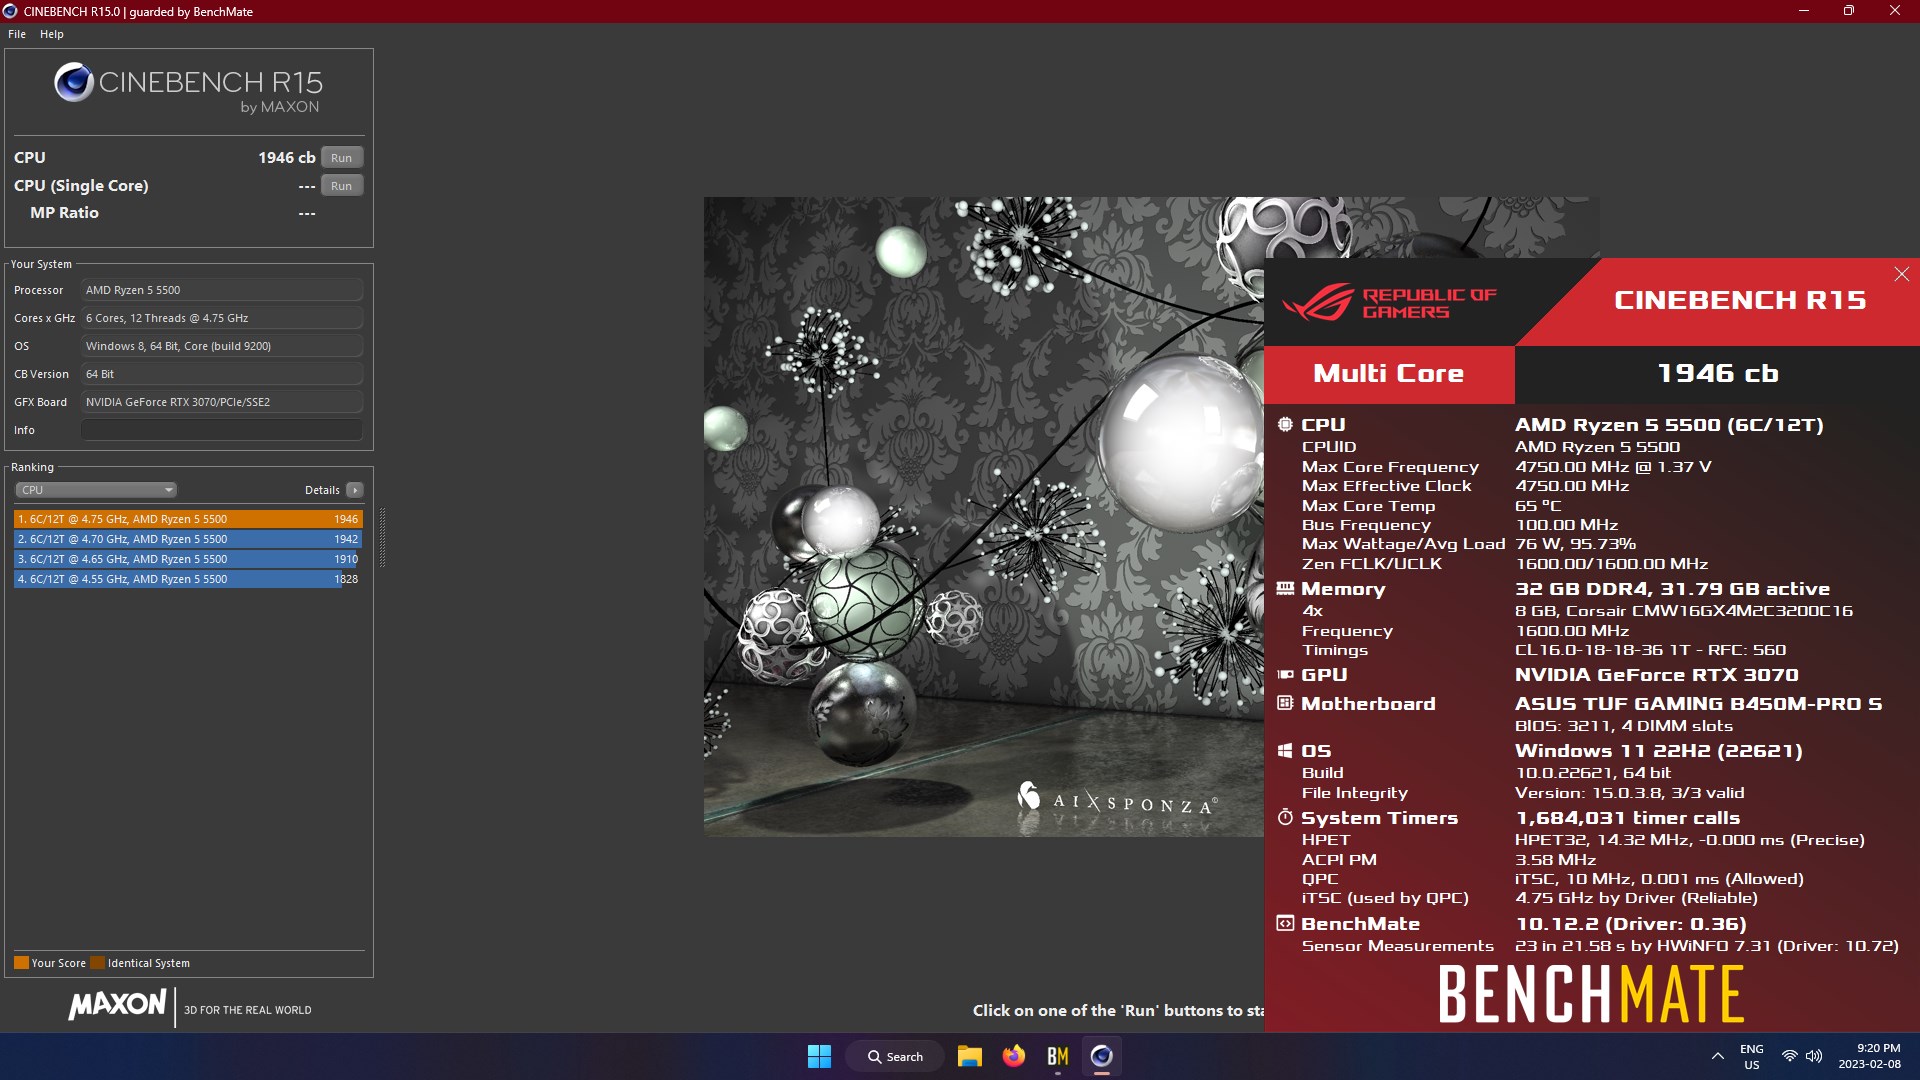Screen dimensions: 1920x1080
Task: Click the Motherboard icon in BenchMate panel
Action: tap(1285, 703)
